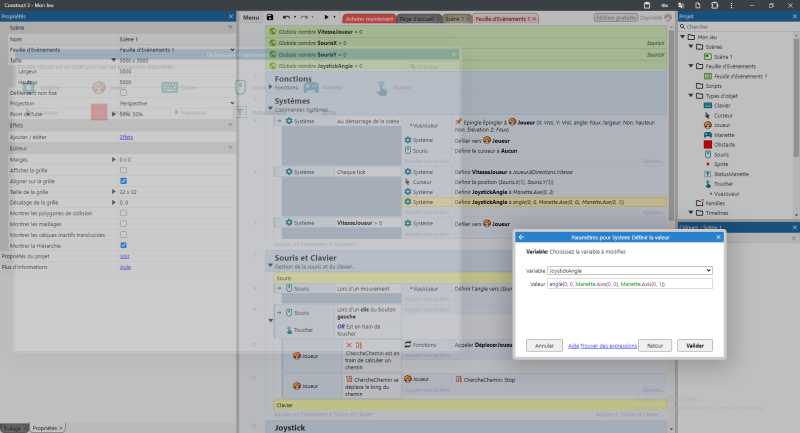Screen dimensions: 800x433
Task: Click globe icon of JoystickAngle global variable
Action: (x=272, y=66)
